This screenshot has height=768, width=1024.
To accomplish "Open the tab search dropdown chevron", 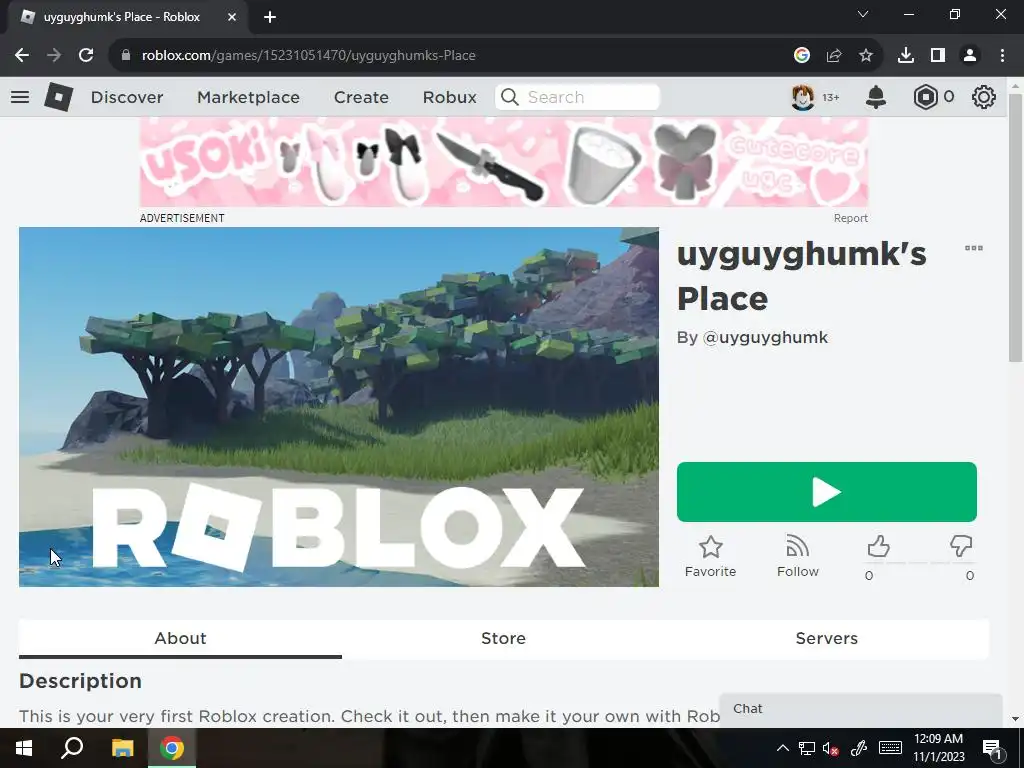I will [863, 14].
